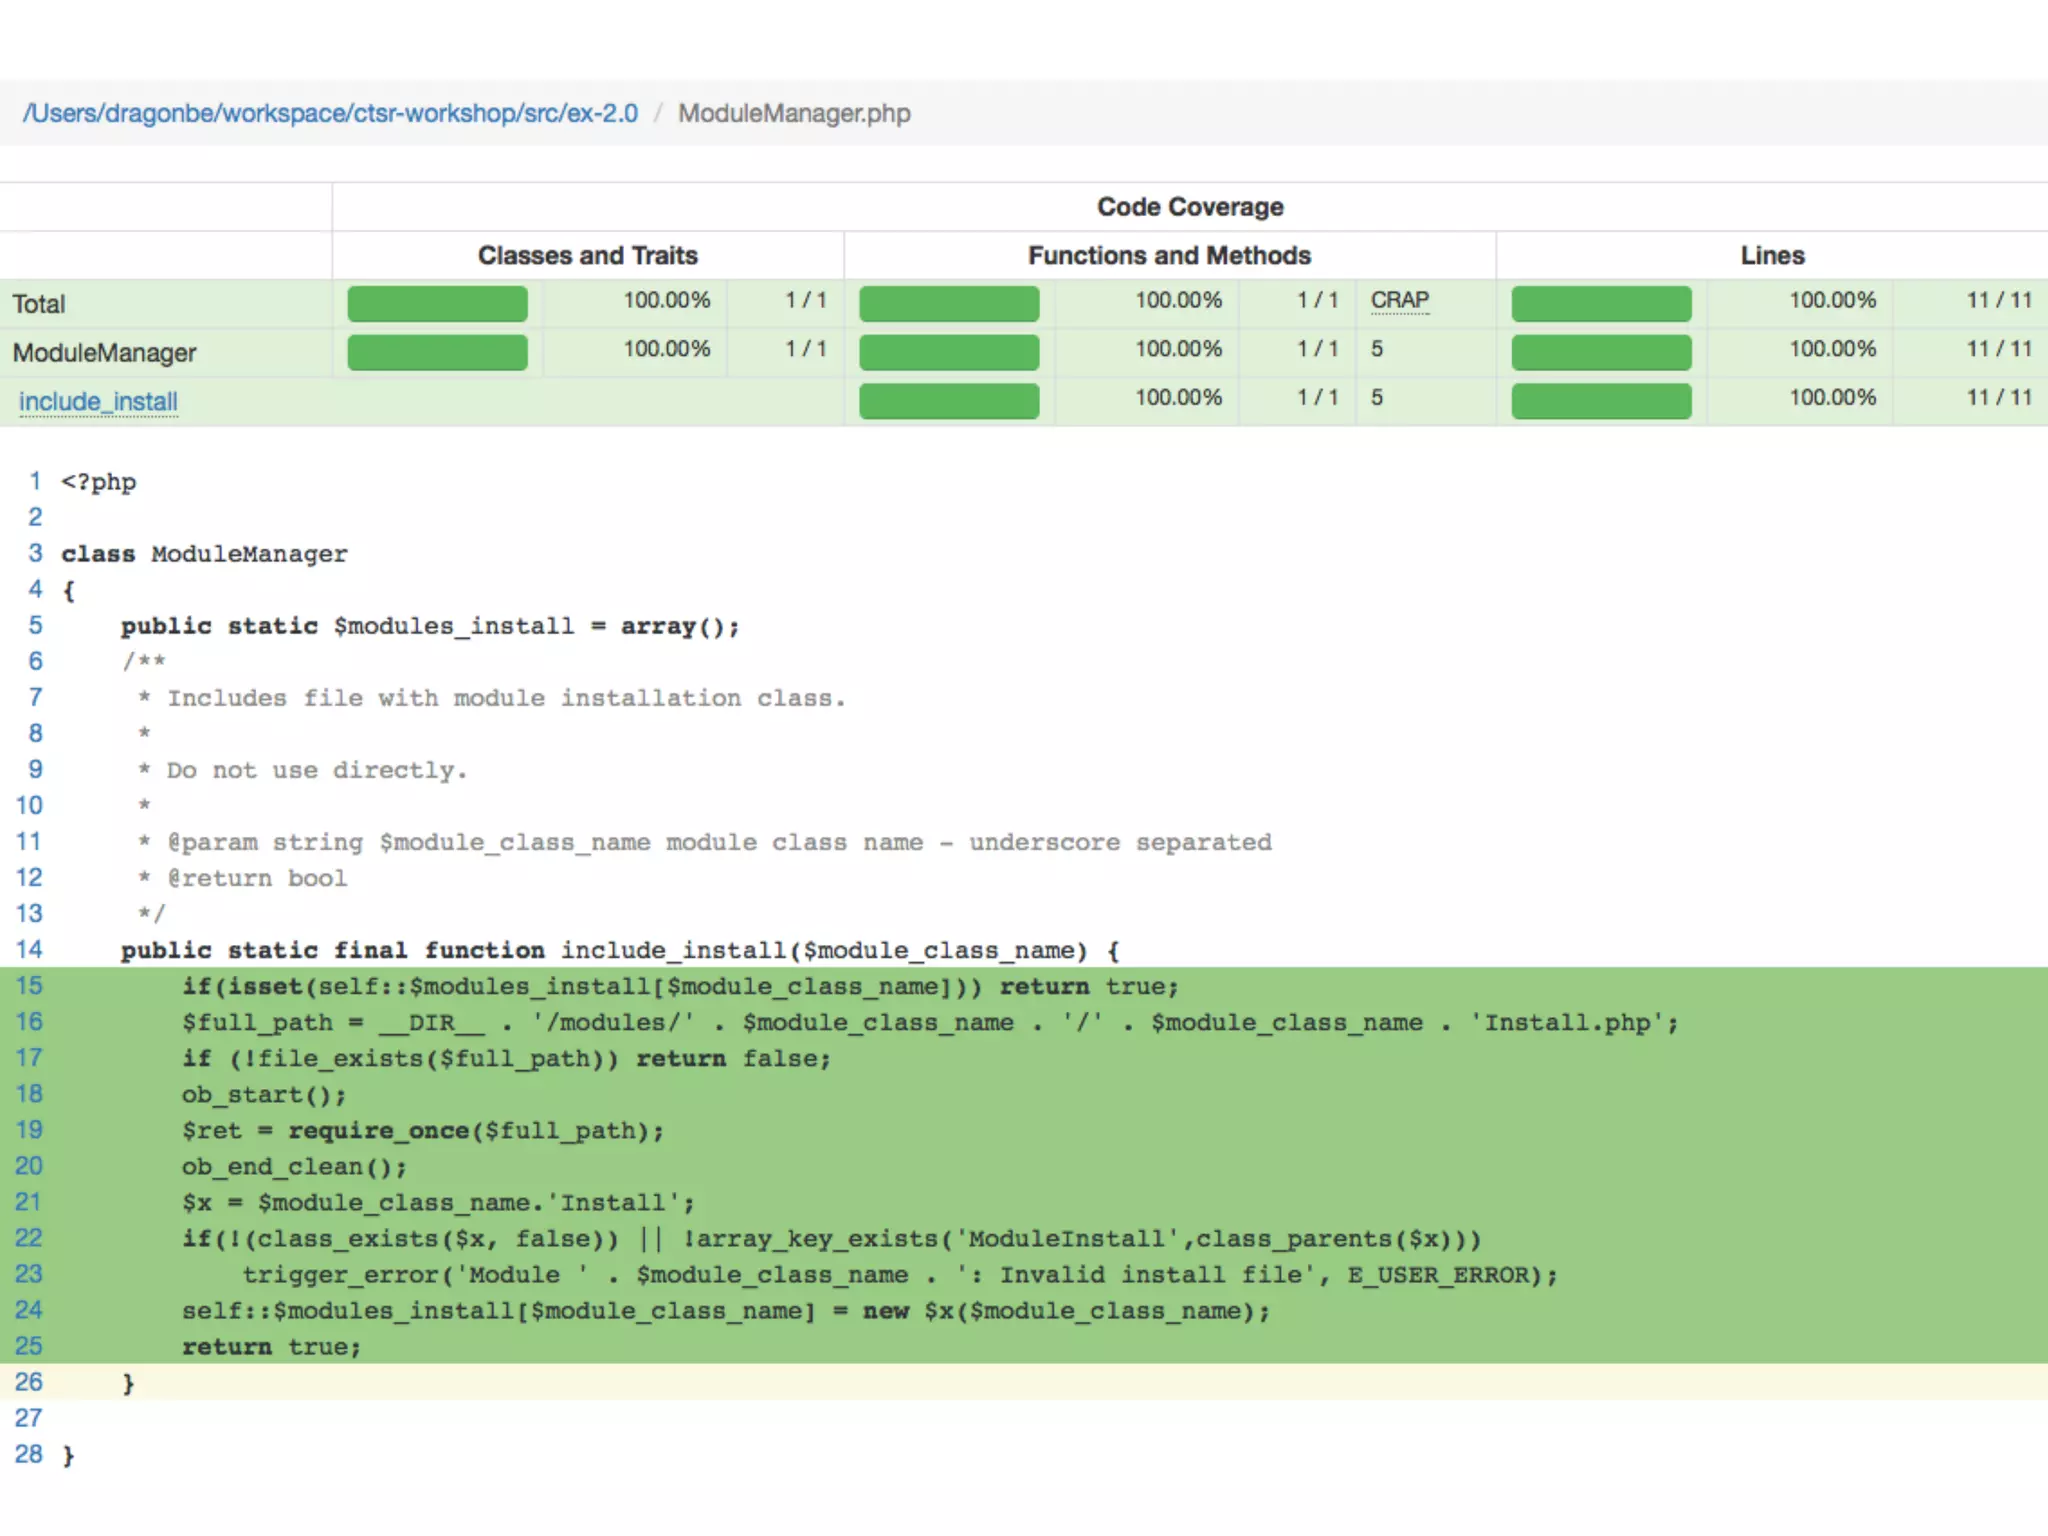The width and height of the screenshot is (2048, 1536).
Task: Click include_install functions coverage bar
Action: tap(948, 401)
